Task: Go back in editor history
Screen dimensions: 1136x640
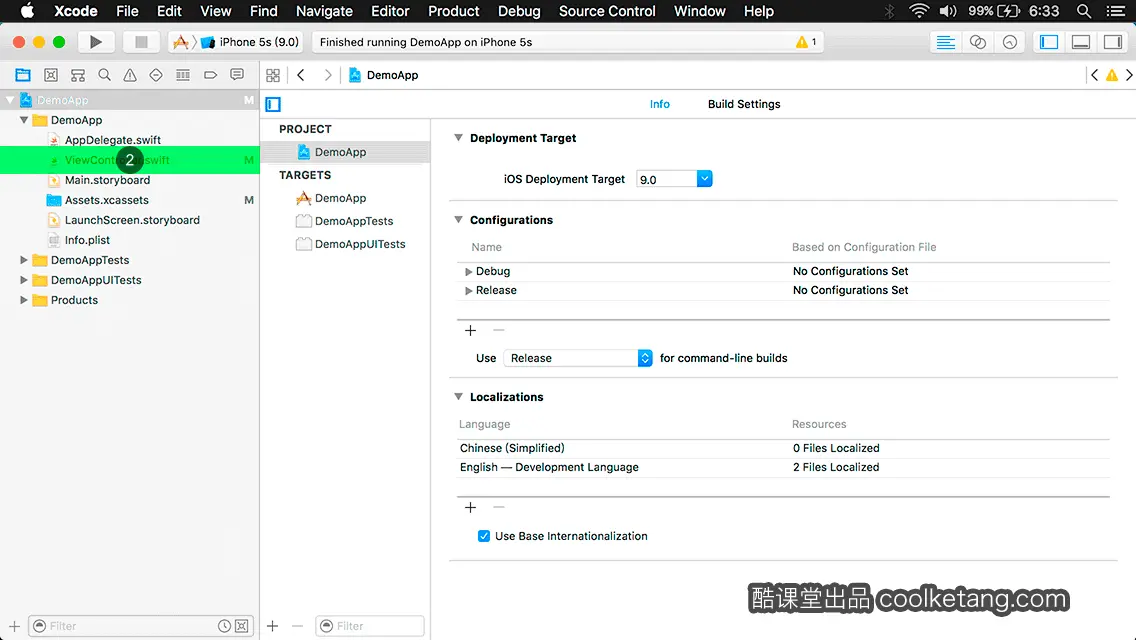Action: [x=301, y=75]
